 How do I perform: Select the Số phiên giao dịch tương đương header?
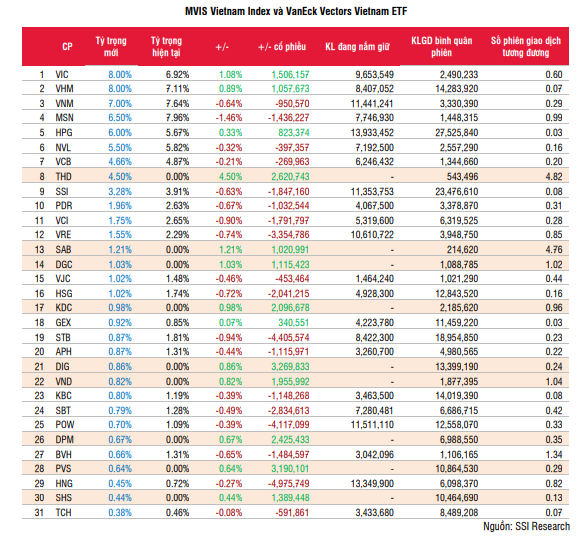pos(526,46)
